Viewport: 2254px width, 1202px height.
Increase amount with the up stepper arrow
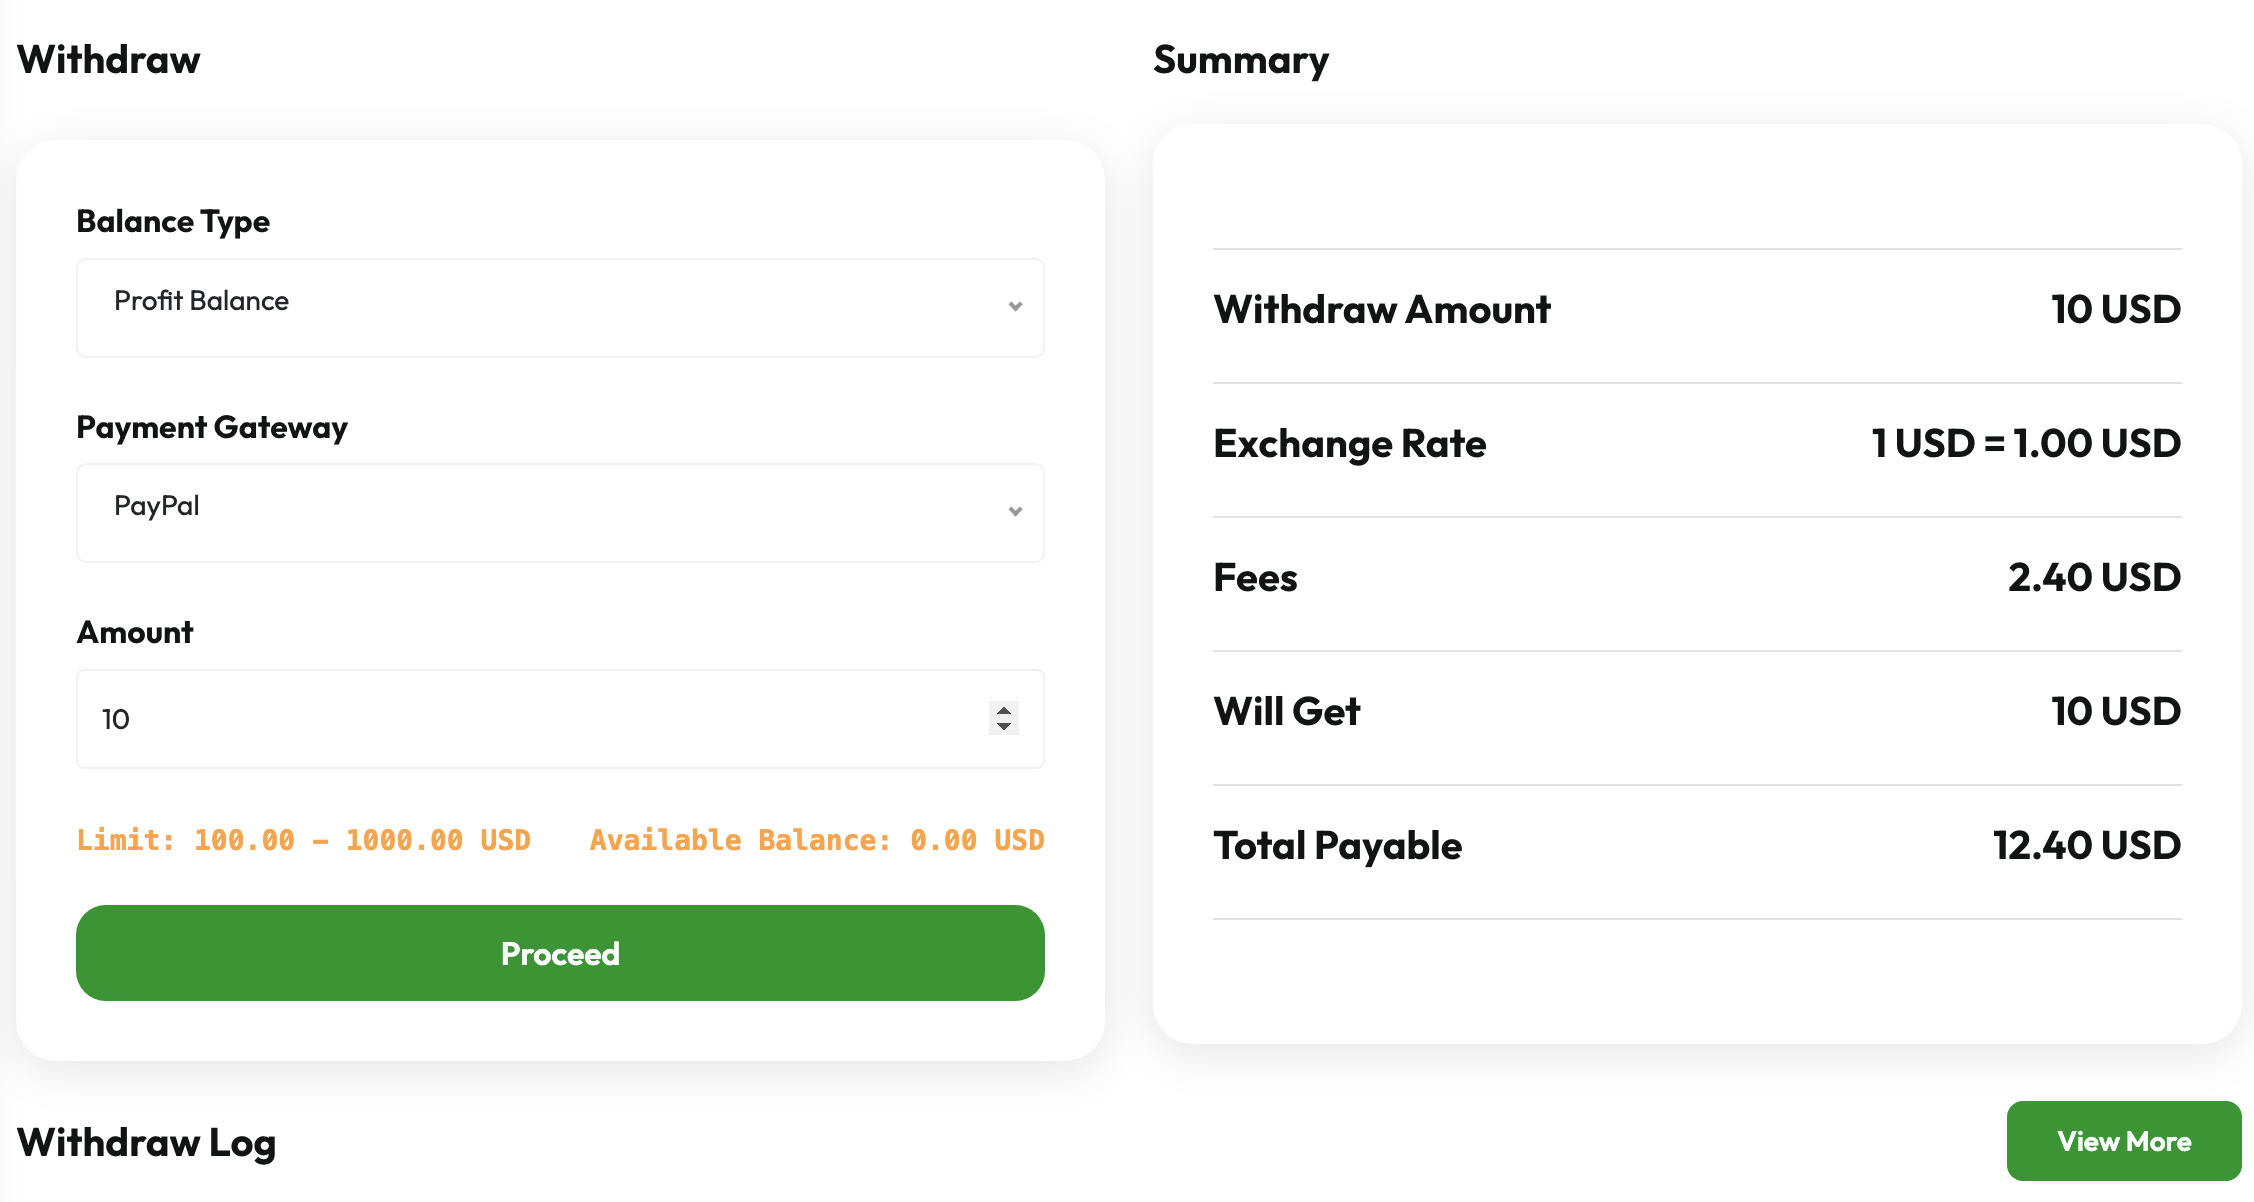1004,710
